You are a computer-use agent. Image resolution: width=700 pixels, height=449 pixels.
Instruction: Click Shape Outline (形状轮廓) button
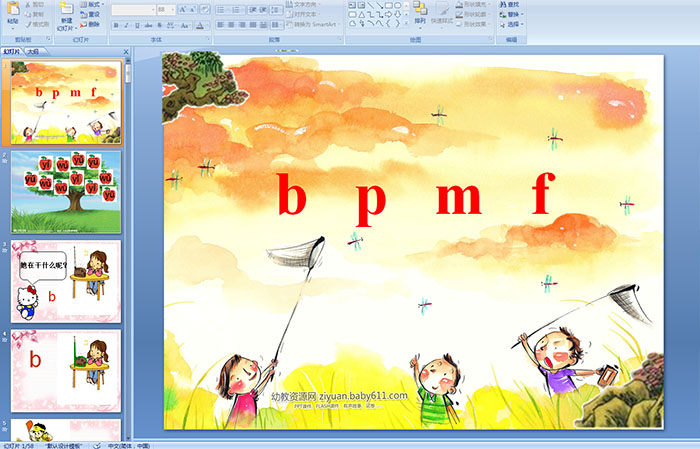473,14
